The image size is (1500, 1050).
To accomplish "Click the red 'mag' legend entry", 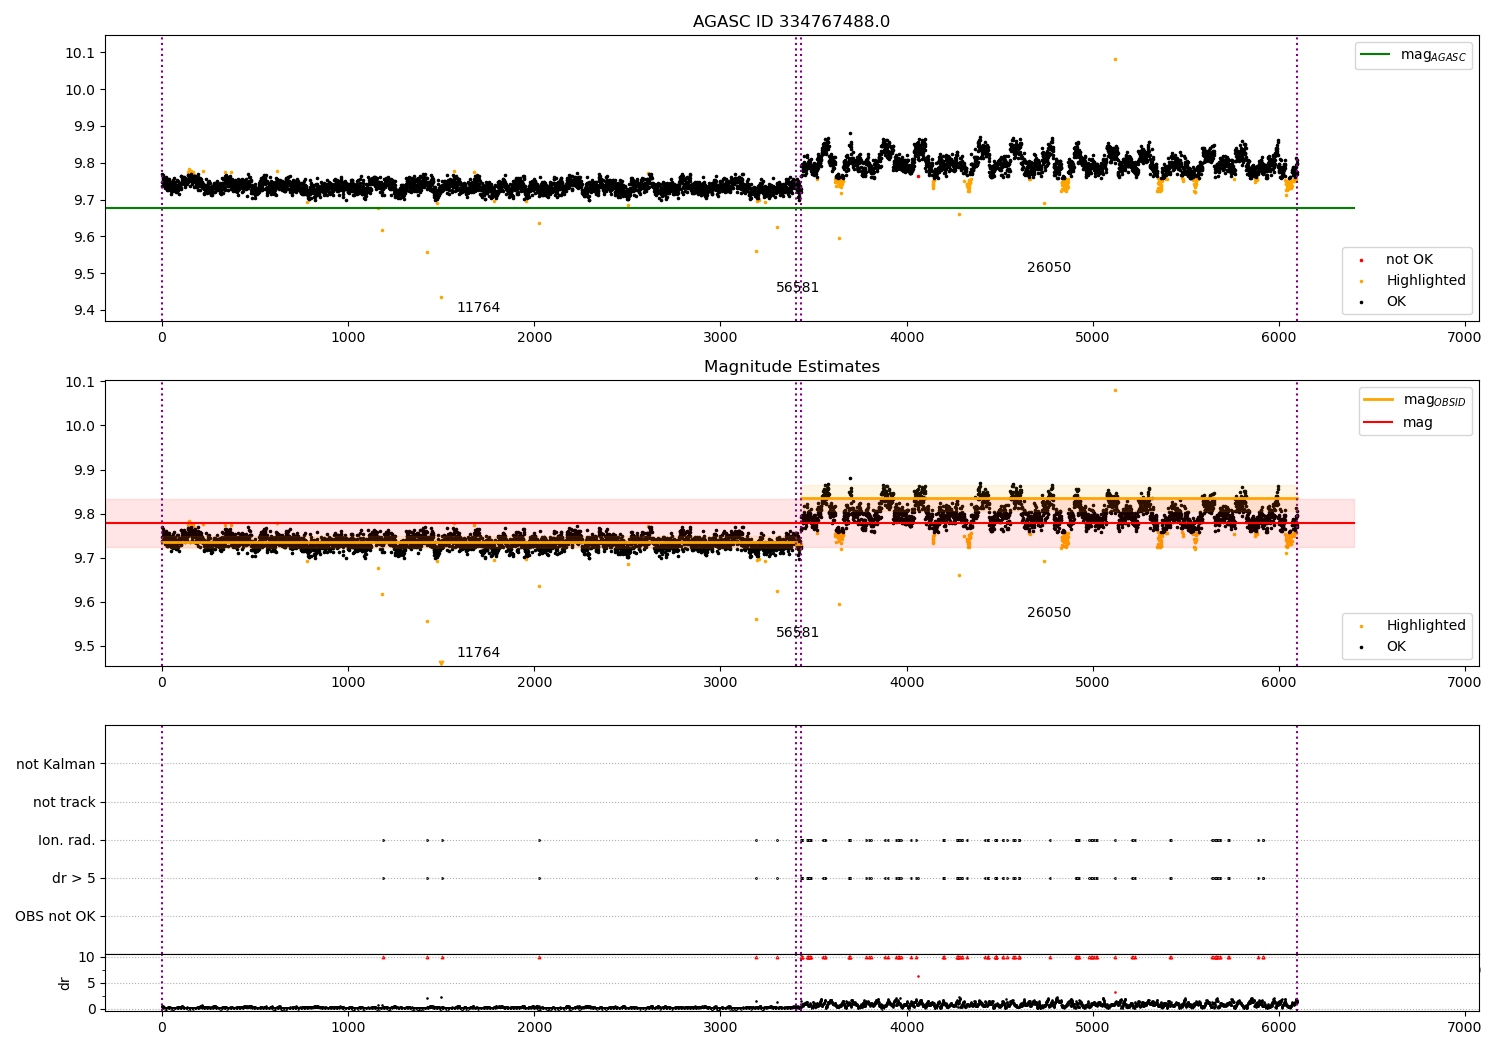I will coord(1399,423).
